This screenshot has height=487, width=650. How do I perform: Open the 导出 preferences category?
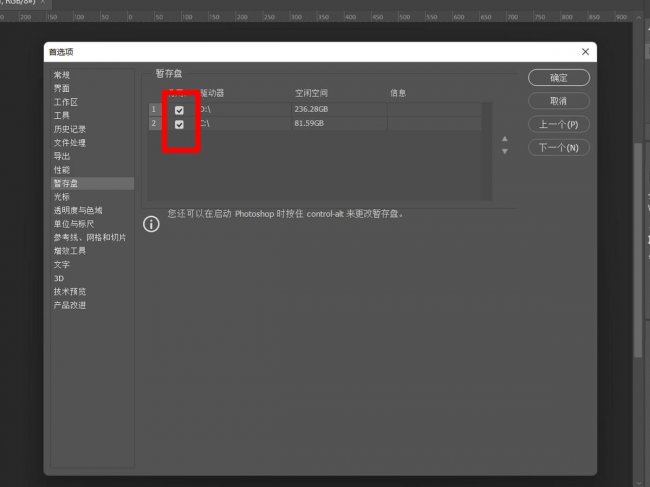pyautogui.click(x=62, y=156)
